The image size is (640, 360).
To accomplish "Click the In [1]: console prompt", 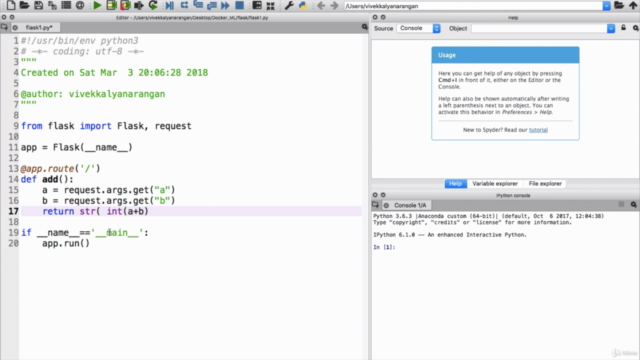I will point(384,247).
